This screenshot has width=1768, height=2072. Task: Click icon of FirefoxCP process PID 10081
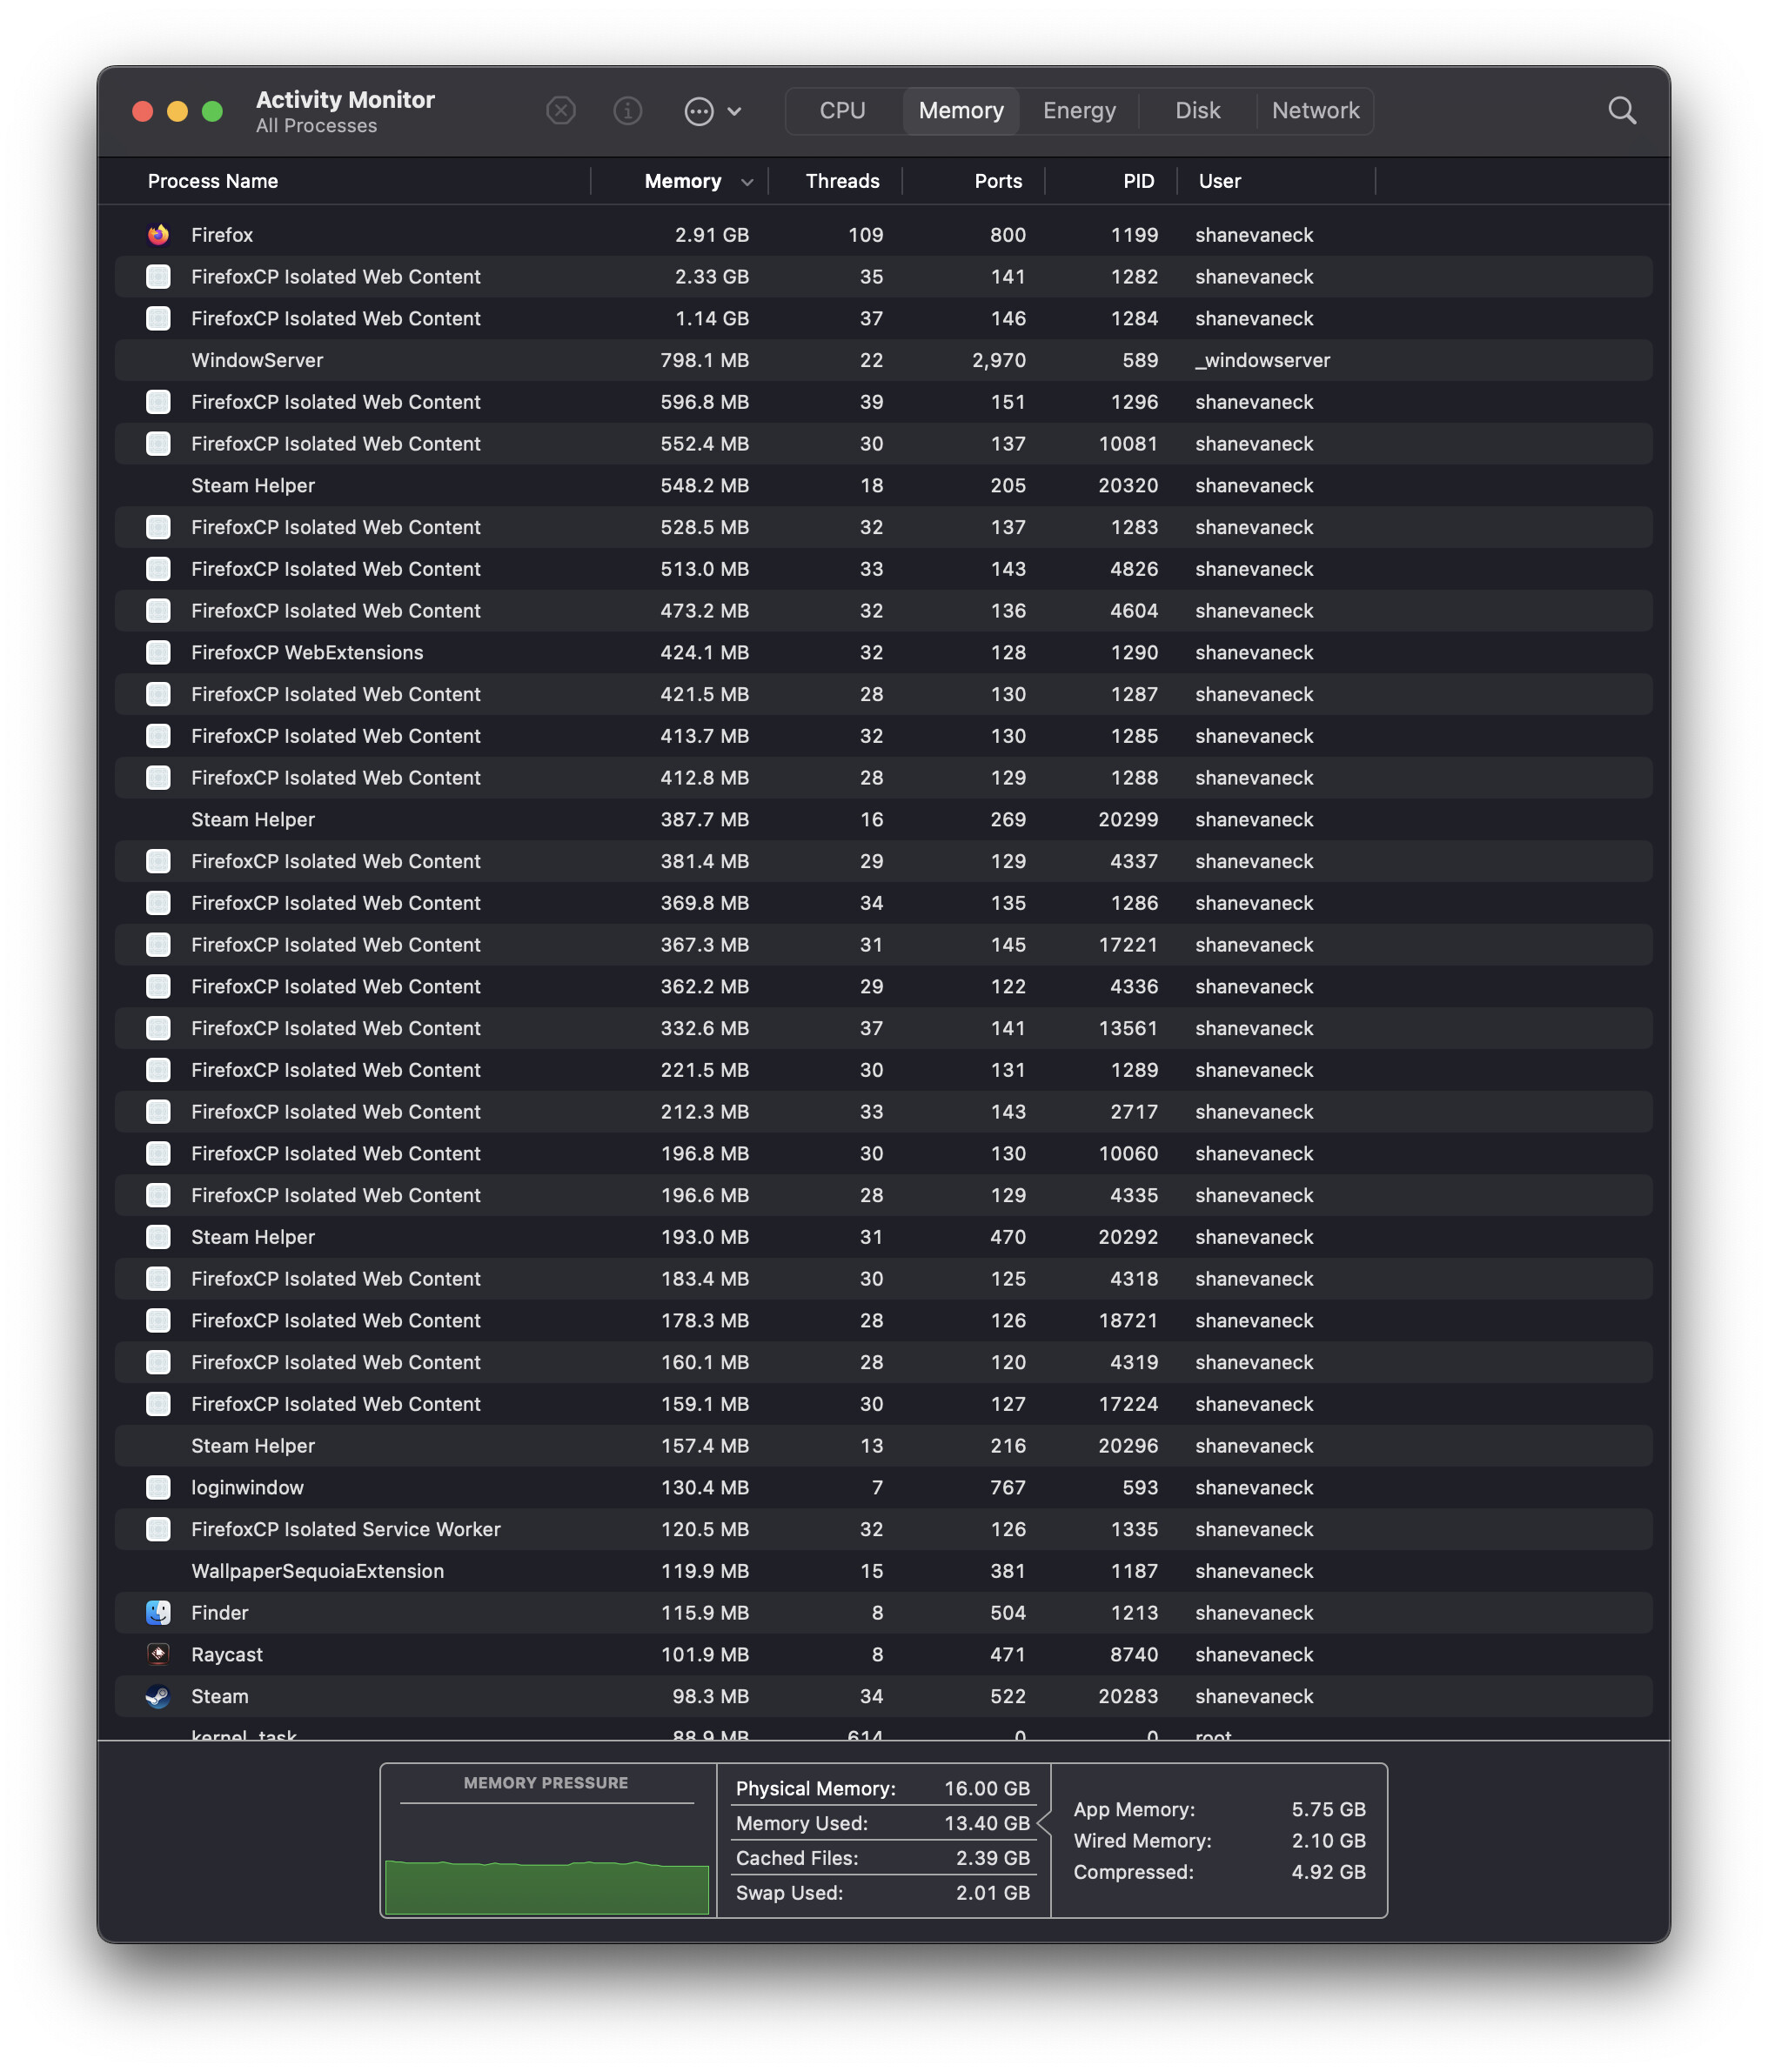tap(158, 444)
